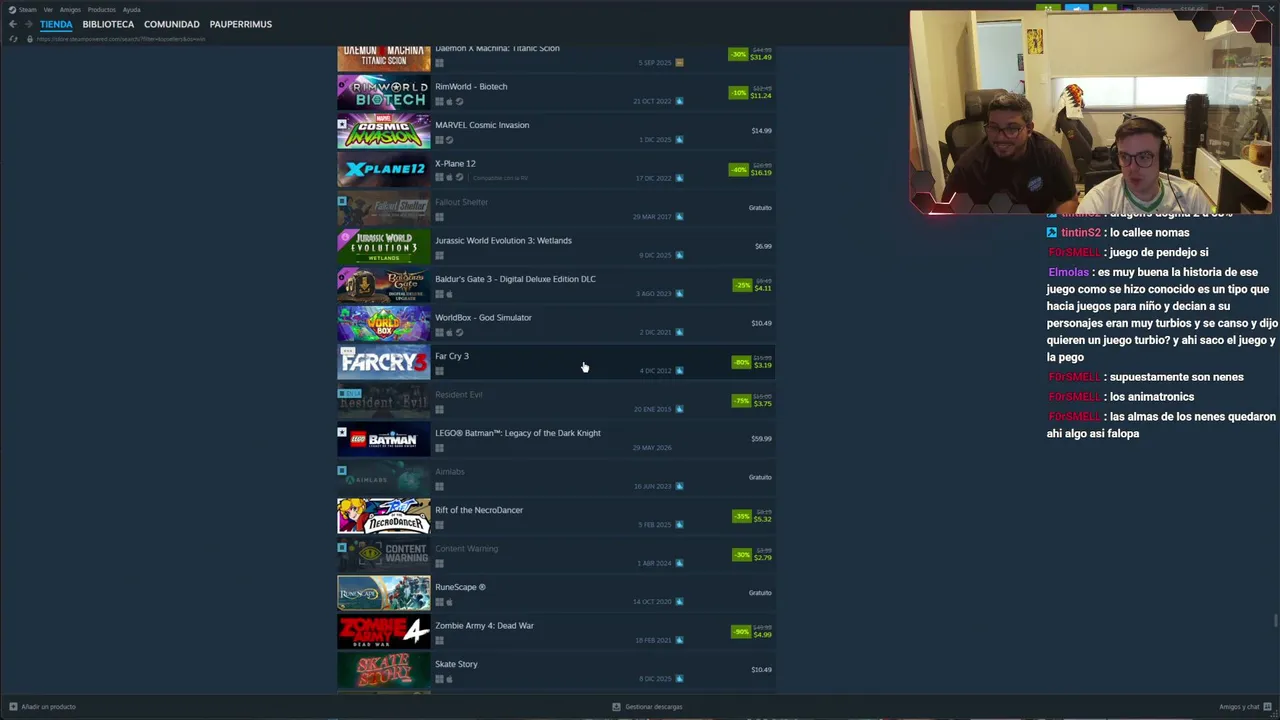1280x720 pixels.
Task: Click Zombie Army 4 review thumbs-up icon
Action: pos(679,640)
